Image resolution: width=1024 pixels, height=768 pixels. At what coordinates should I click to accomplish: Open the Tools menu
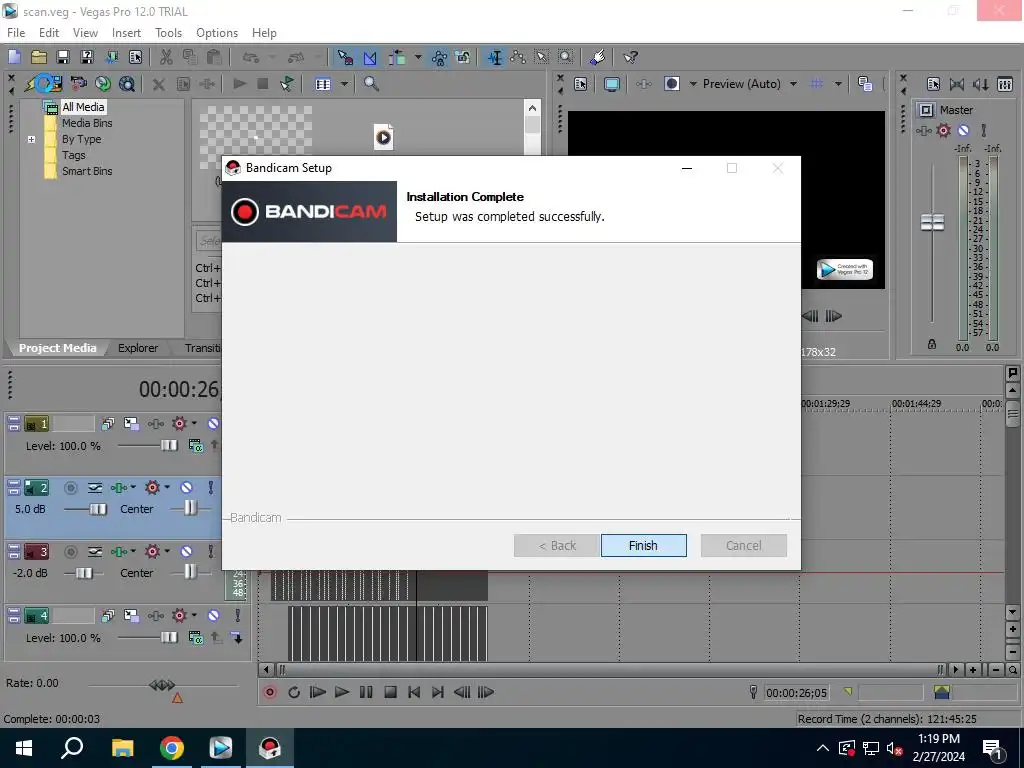tap(168, 33)
